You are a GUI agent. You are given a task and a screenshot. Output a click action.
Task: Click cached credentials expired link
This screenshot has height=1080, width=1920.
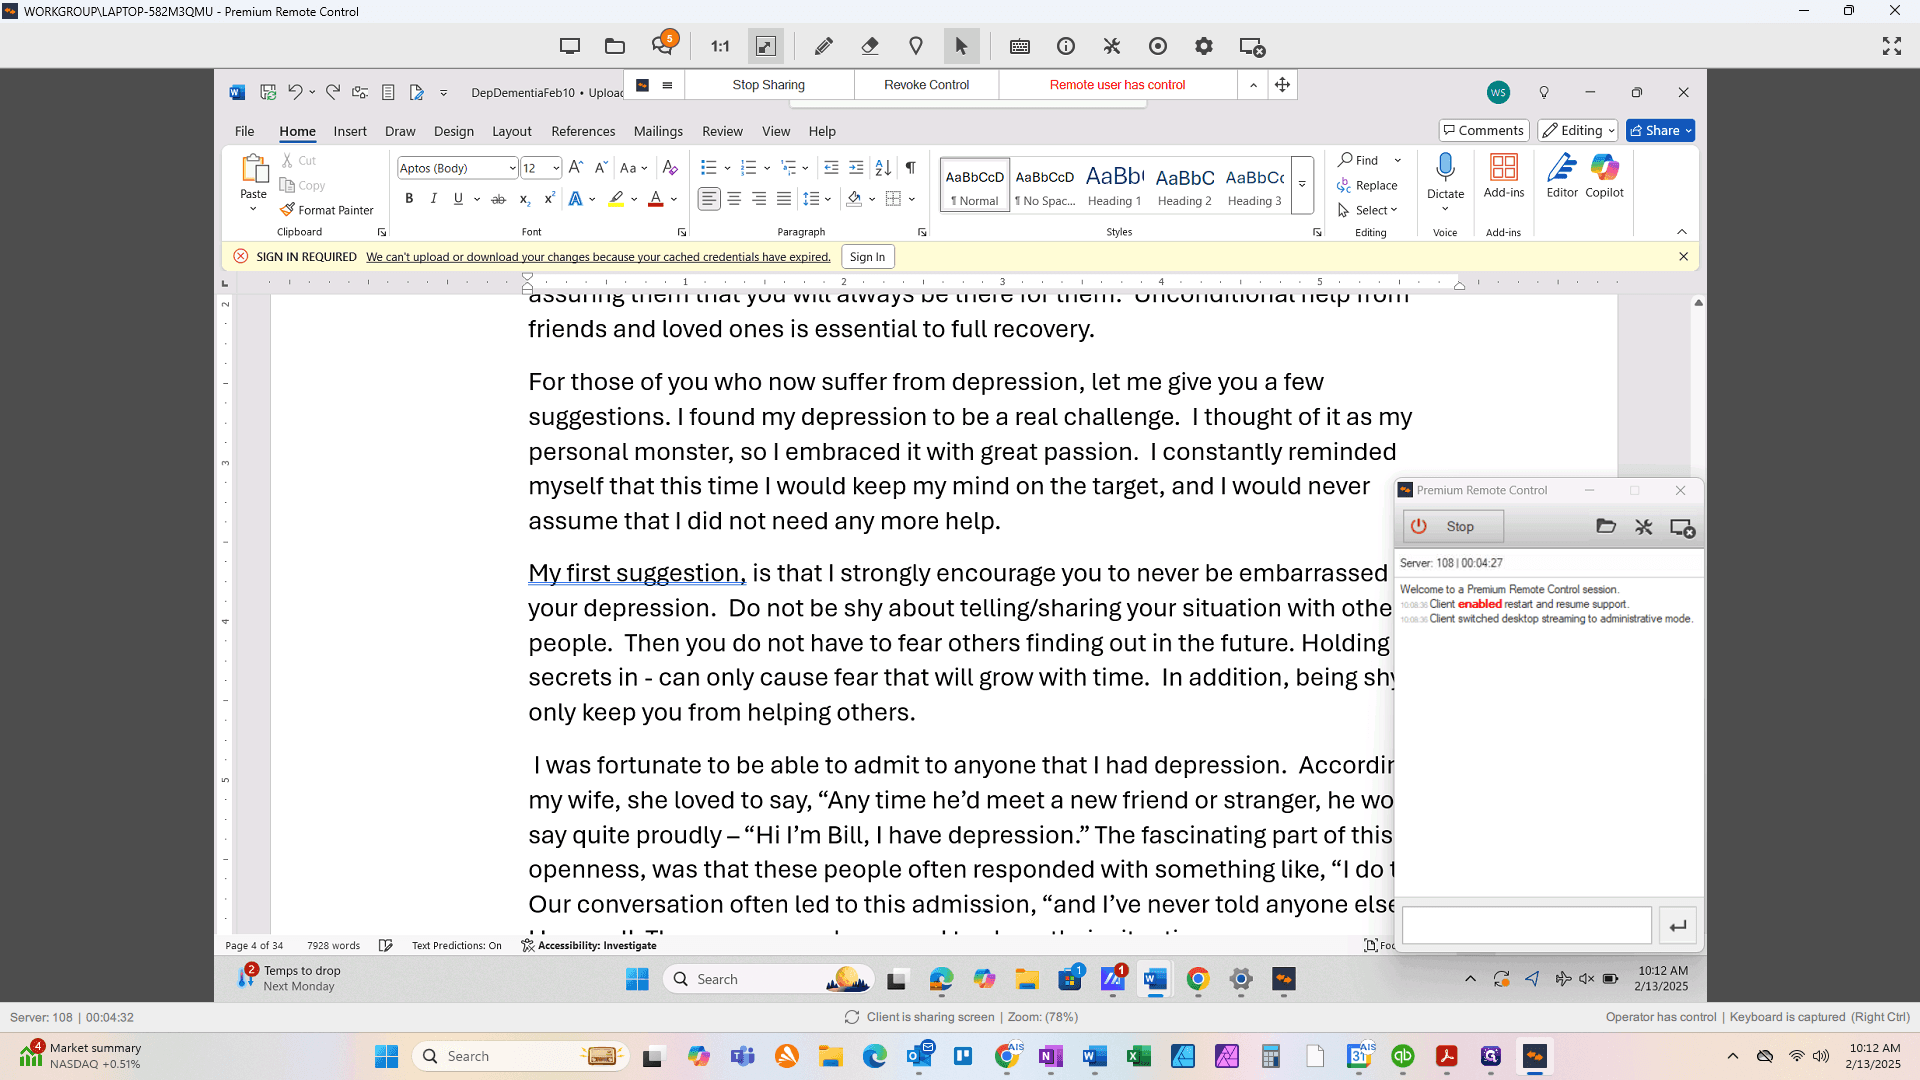tap(598, 257)
